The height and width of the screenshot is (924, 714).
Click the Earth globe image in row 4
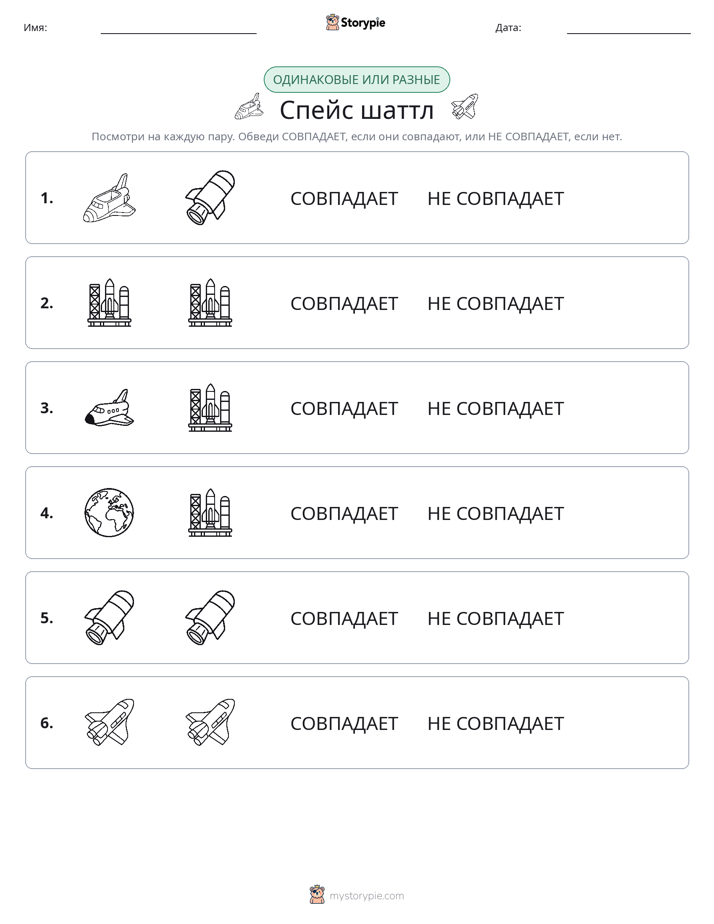[x=109, y=513]
